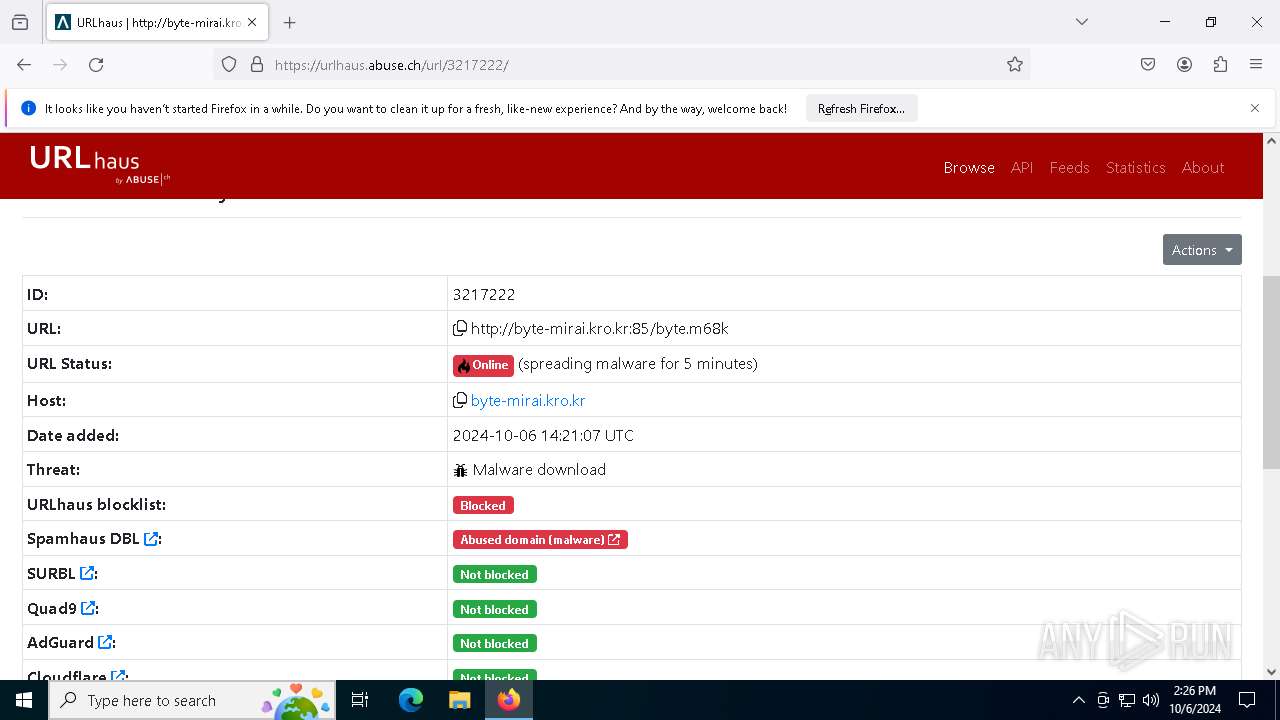Click the ID value 3217222

484,294
